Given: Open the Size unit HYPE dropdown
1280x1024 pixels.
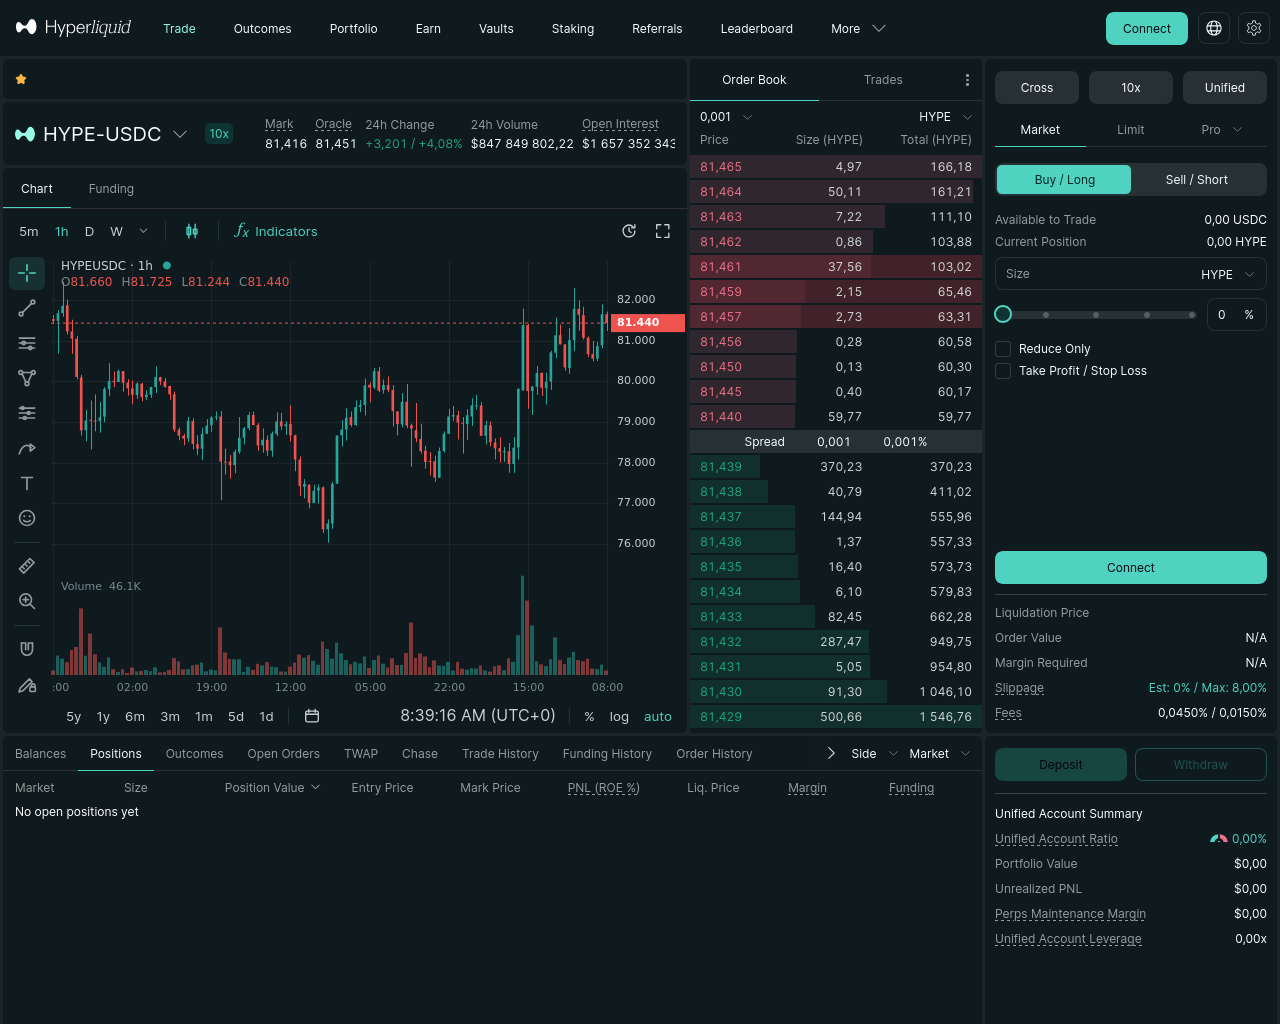Looking at the screenshot, I should pos(1227,274).
